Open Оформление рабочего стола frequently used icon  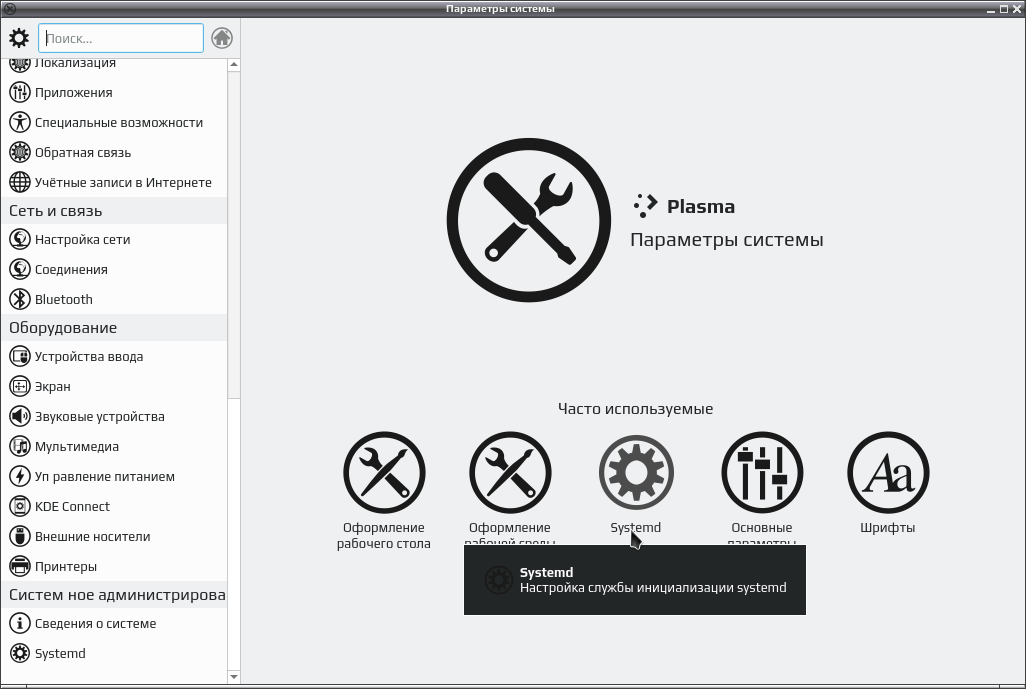coord(384,472)
